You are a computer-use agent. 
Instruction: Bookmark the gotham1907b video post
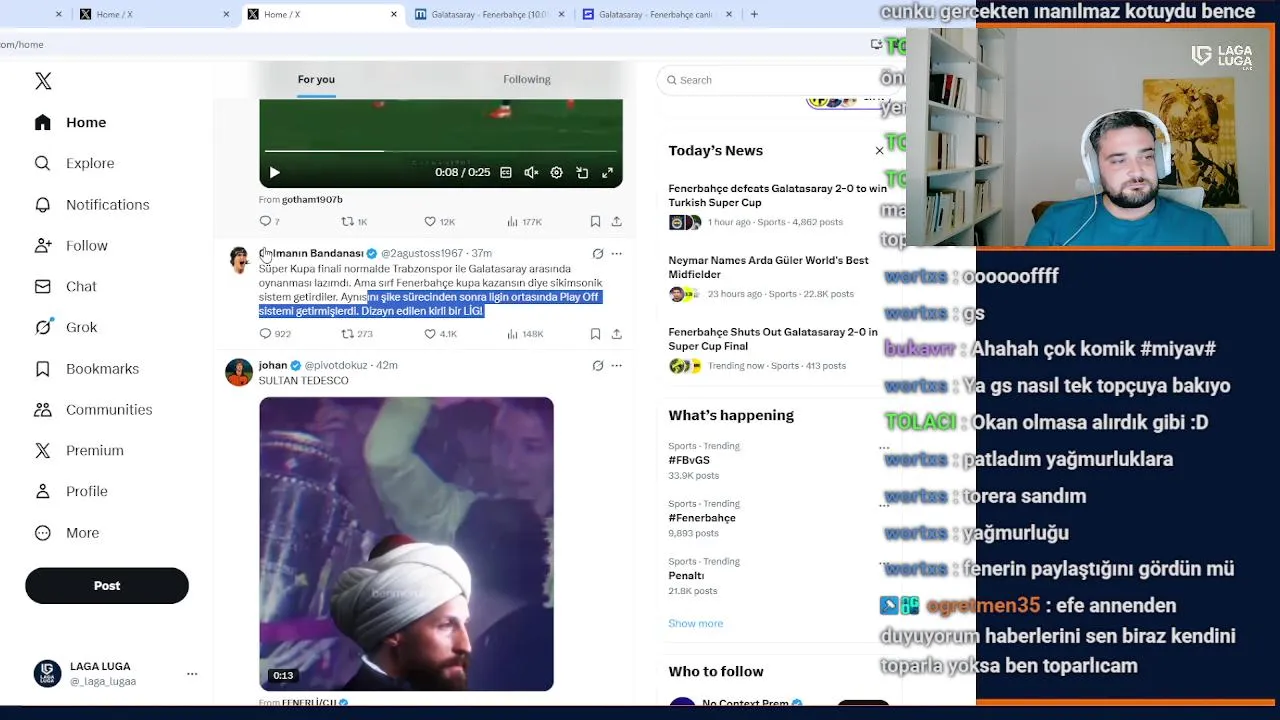[595, 221]
